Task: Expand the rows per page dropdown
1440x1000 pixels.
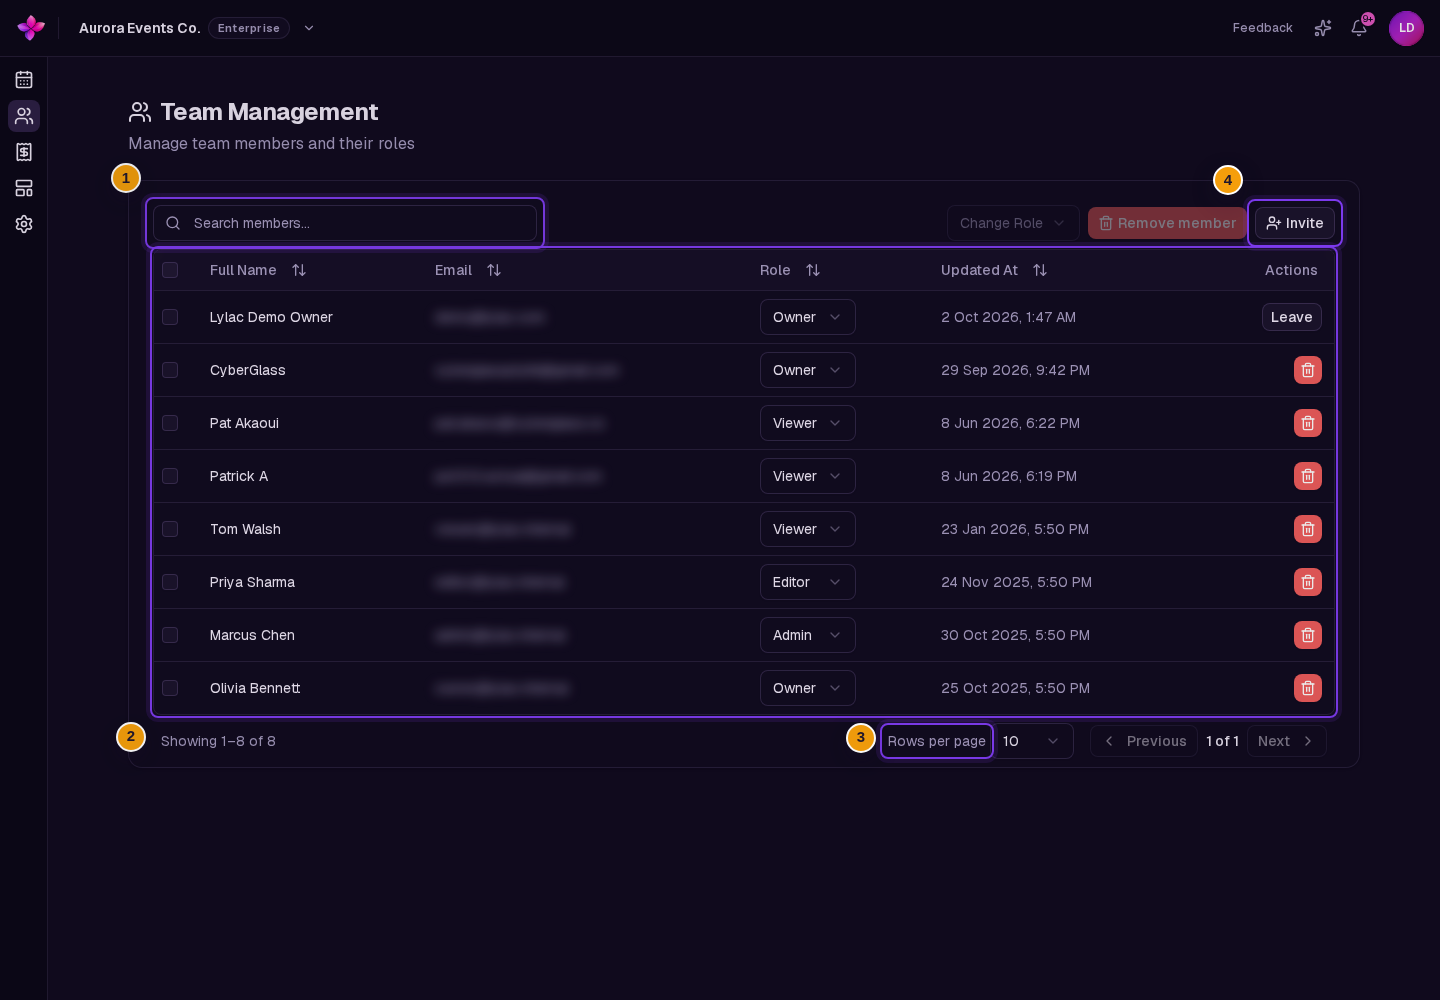Action: pyautogui.click(x=1033, y=741)
